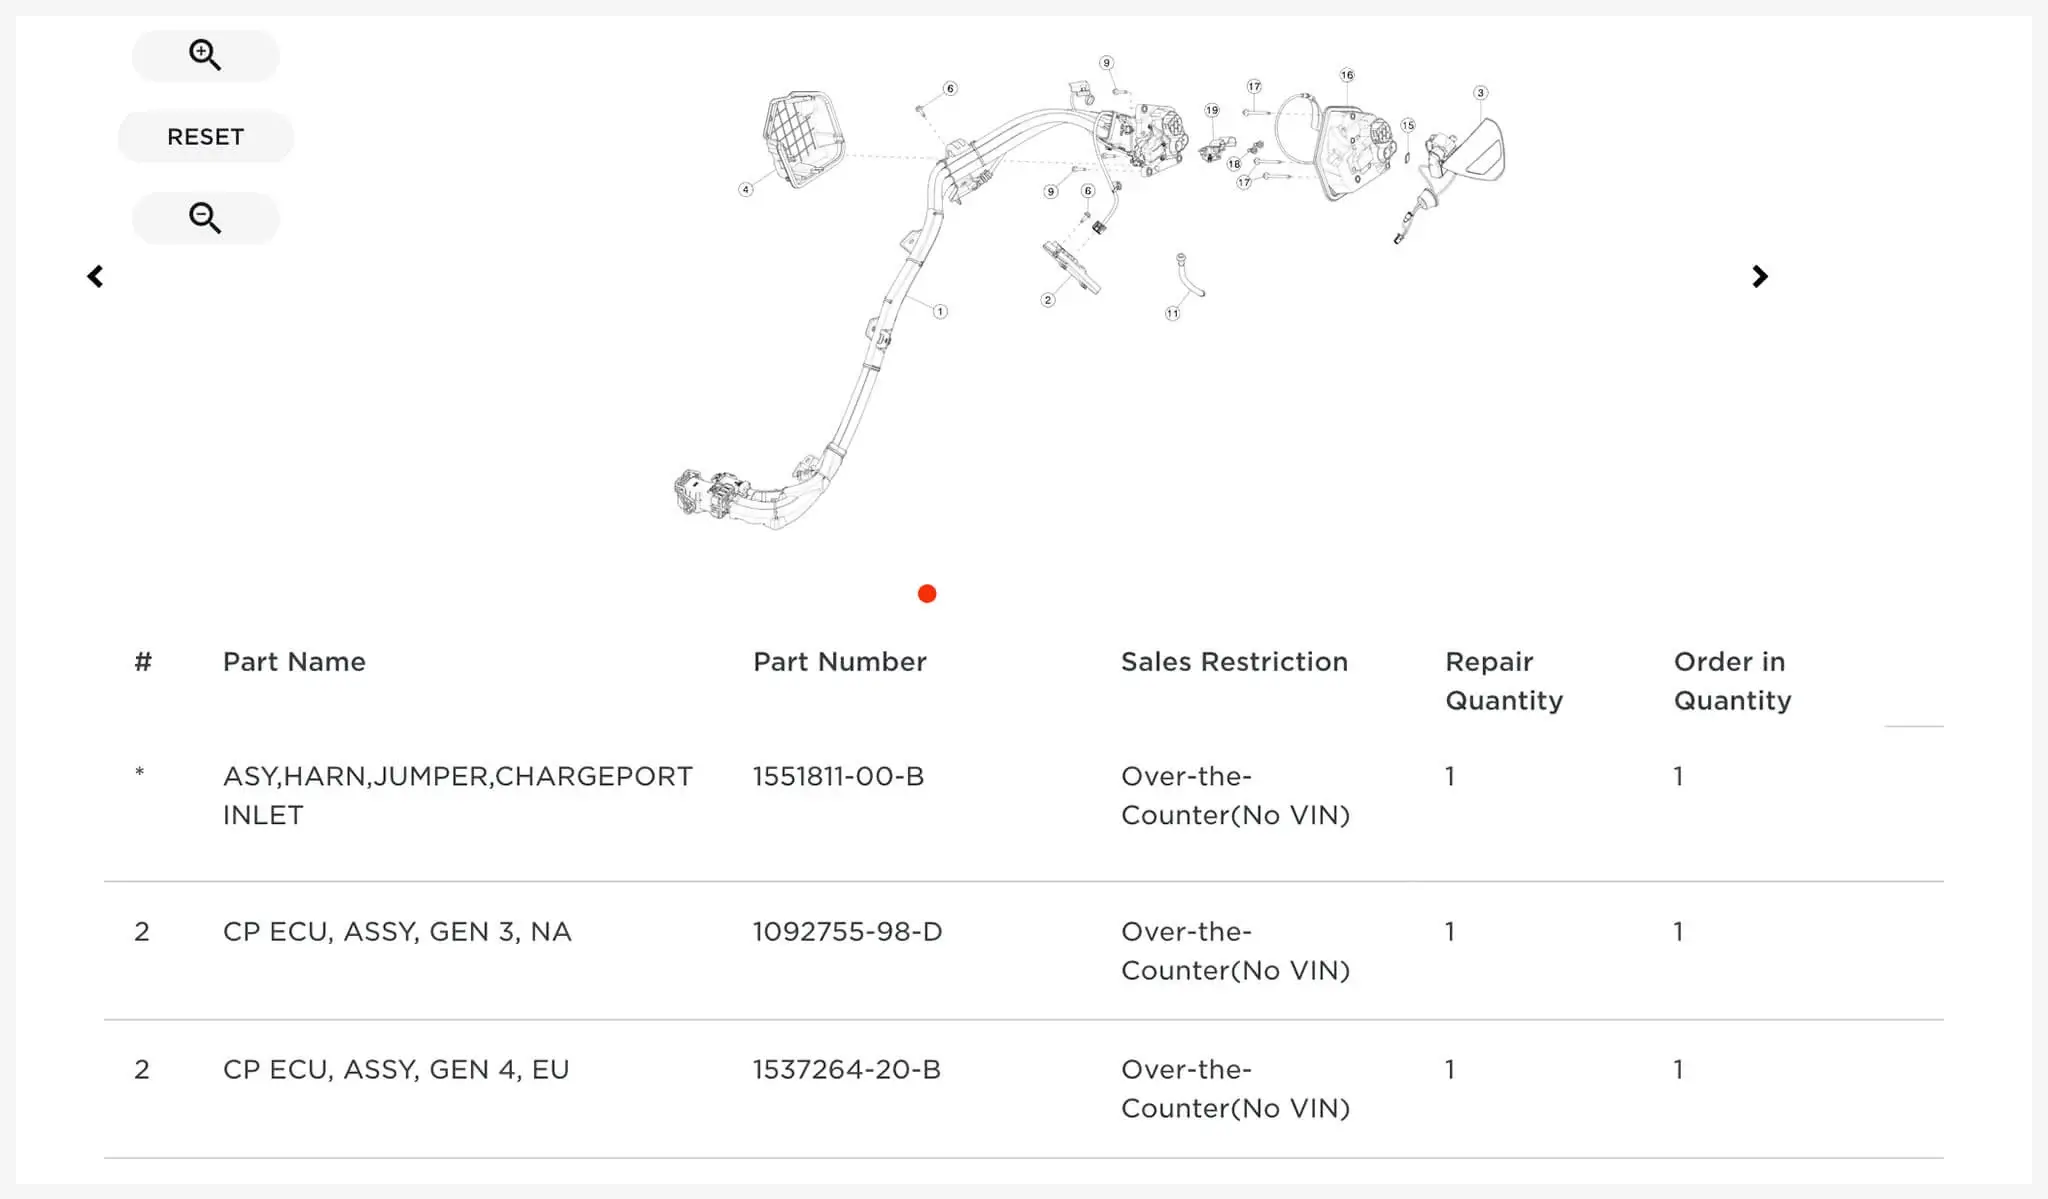Go to previous diagram with left arrow
This screenshot has height=1199, width=2048.
[x=95, y=276]
